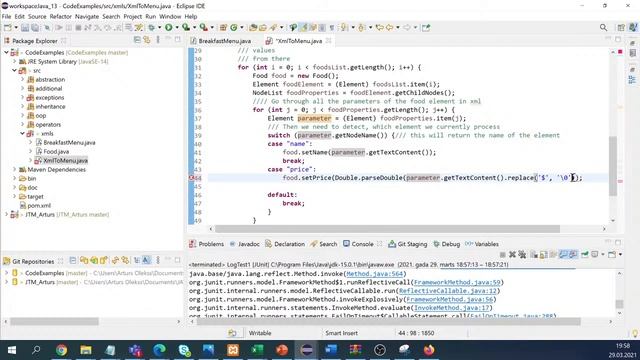Toggle Show Console on standard out
Screen dimensions: 640x360
click(564, 255)
